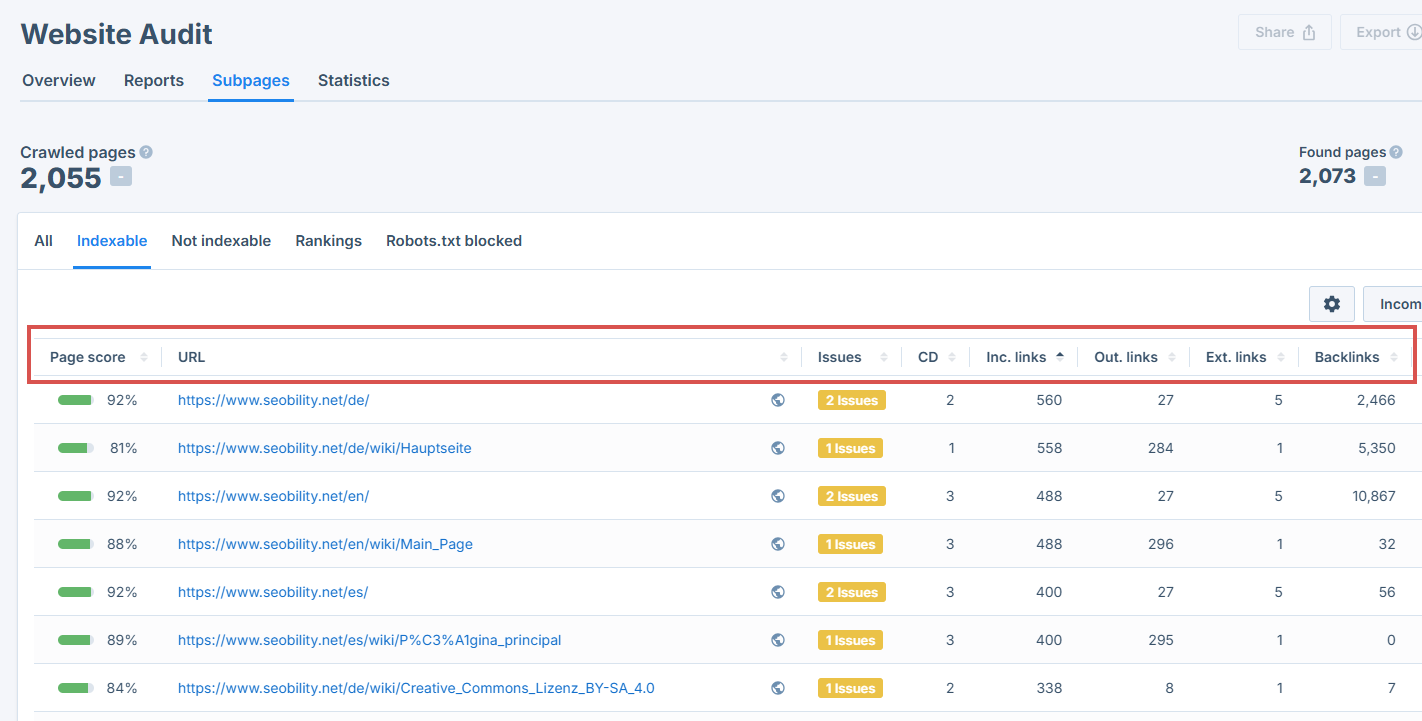Click help icon next to Crawled pages

(x=146, y=152)
